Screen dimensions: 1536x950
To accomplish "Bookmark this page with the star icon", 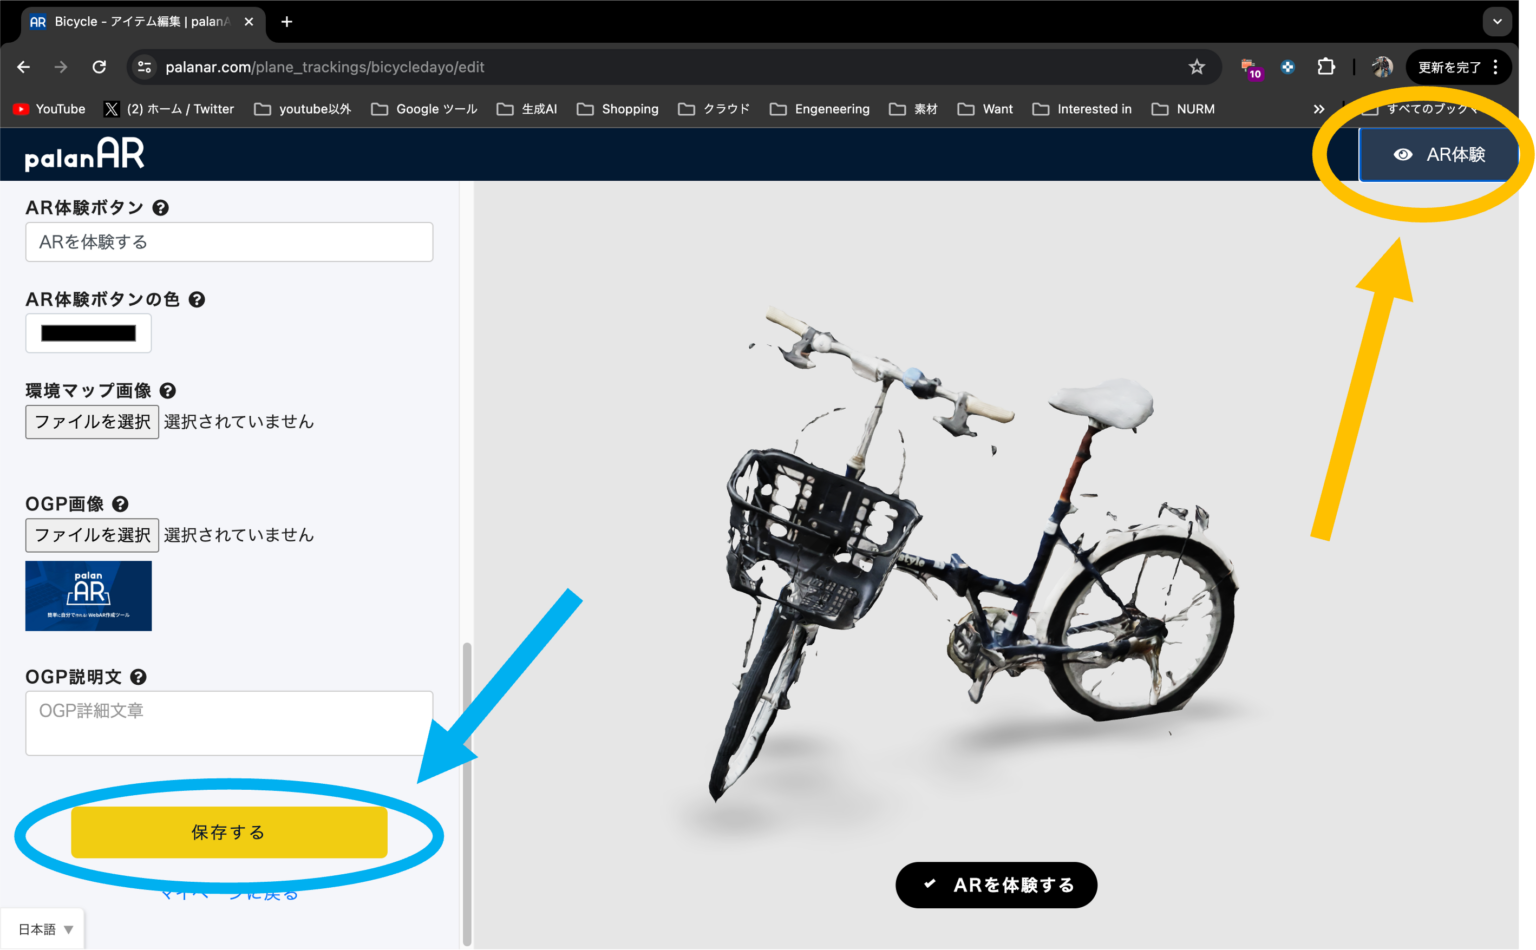I will click(1196, 67).
